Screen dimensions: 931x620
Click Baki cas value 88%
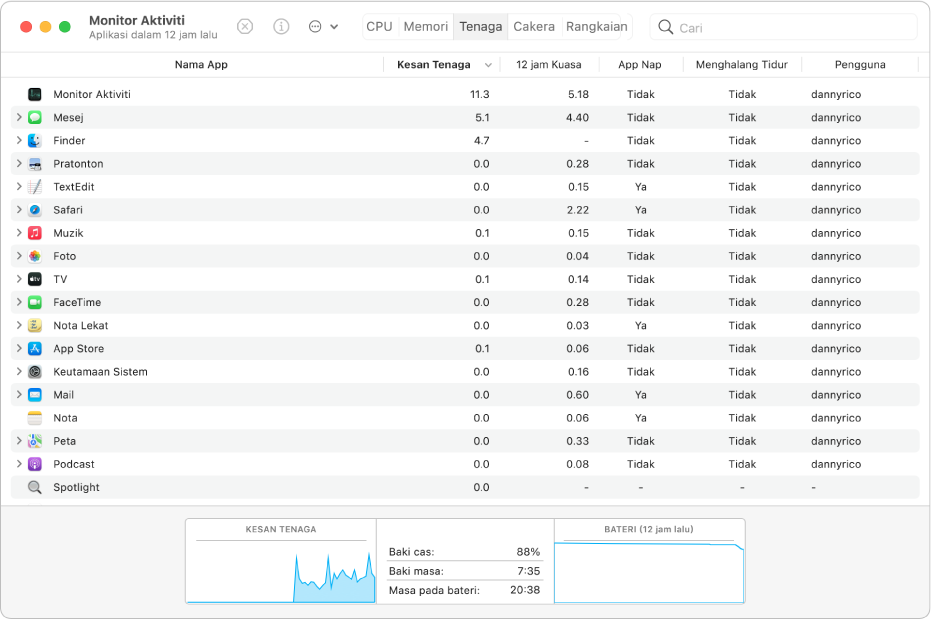coord(528,552)
